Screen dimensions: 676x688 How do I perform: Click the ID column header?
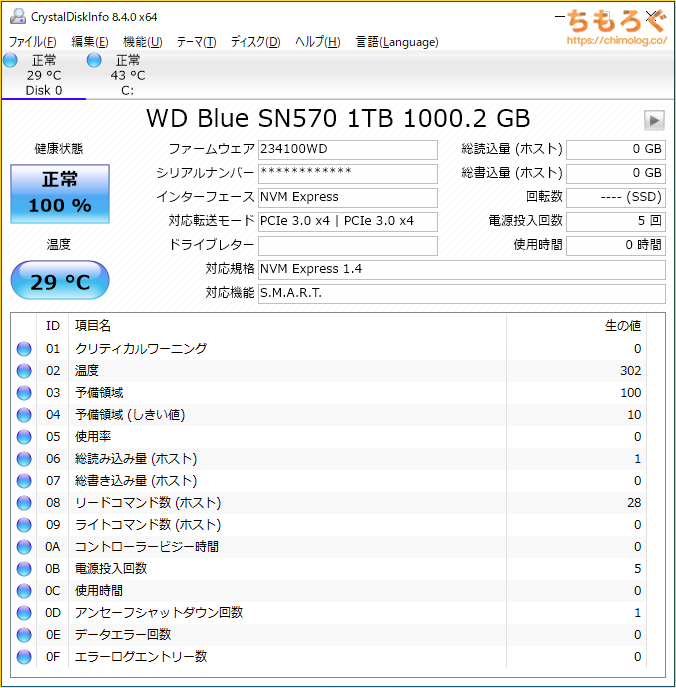coord(53,326)
